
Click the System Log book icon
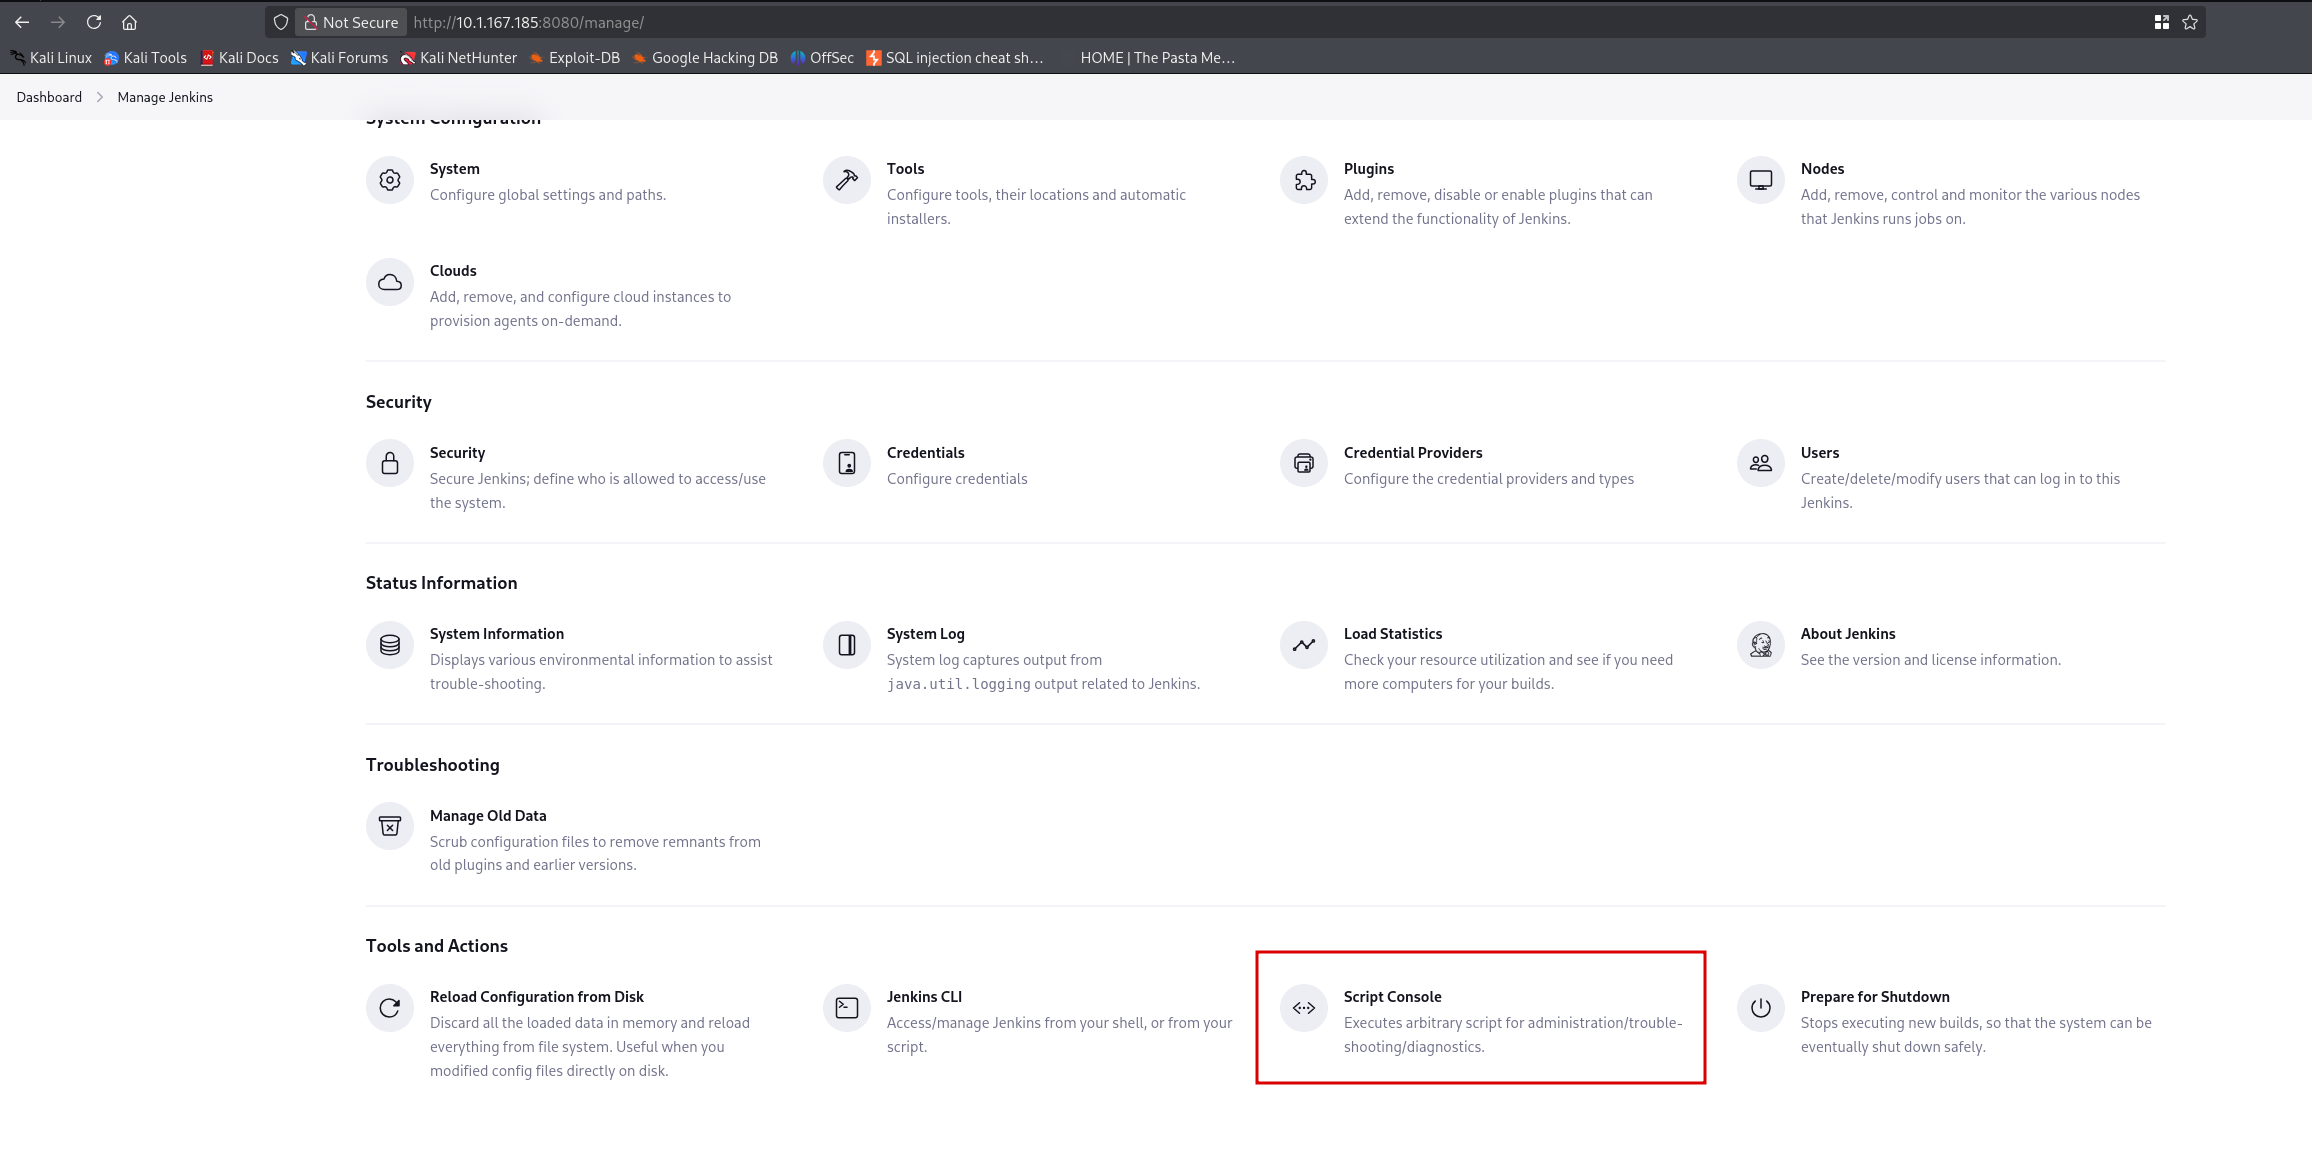click(x=847, y=645)
